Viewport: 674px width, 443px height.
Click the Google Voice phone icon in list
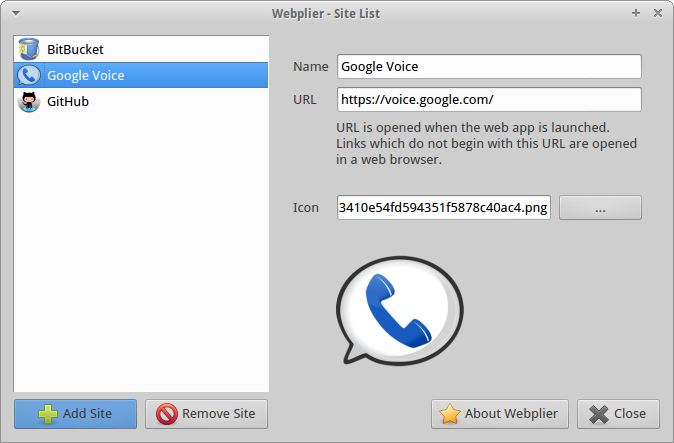click(x=29, y=75)
